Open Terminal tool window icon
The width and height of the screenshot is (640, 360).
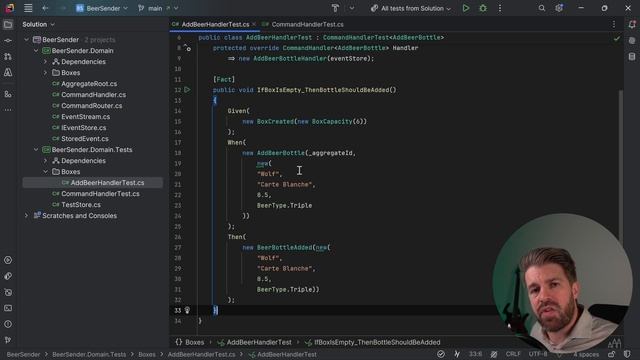(8, 308)
